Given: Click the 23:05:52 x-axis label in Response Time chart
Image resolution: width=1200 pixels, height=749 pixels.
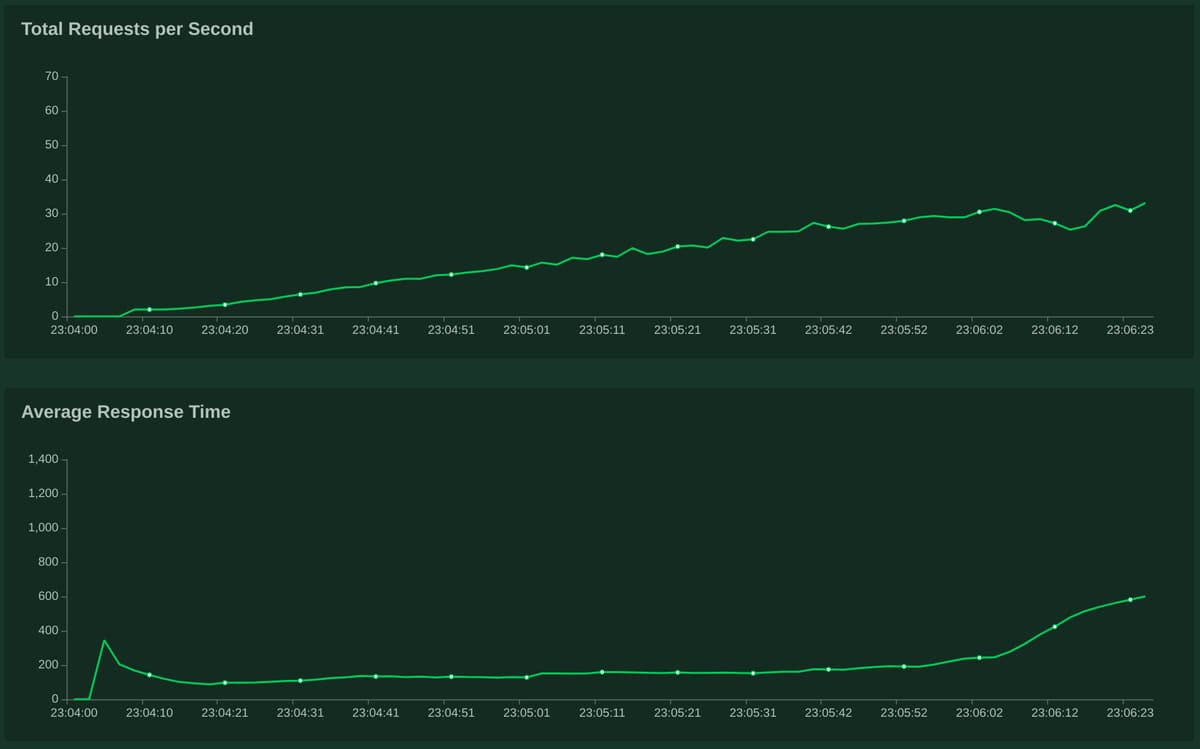Looking at the screenshot, I should click(x=904, y=713).
